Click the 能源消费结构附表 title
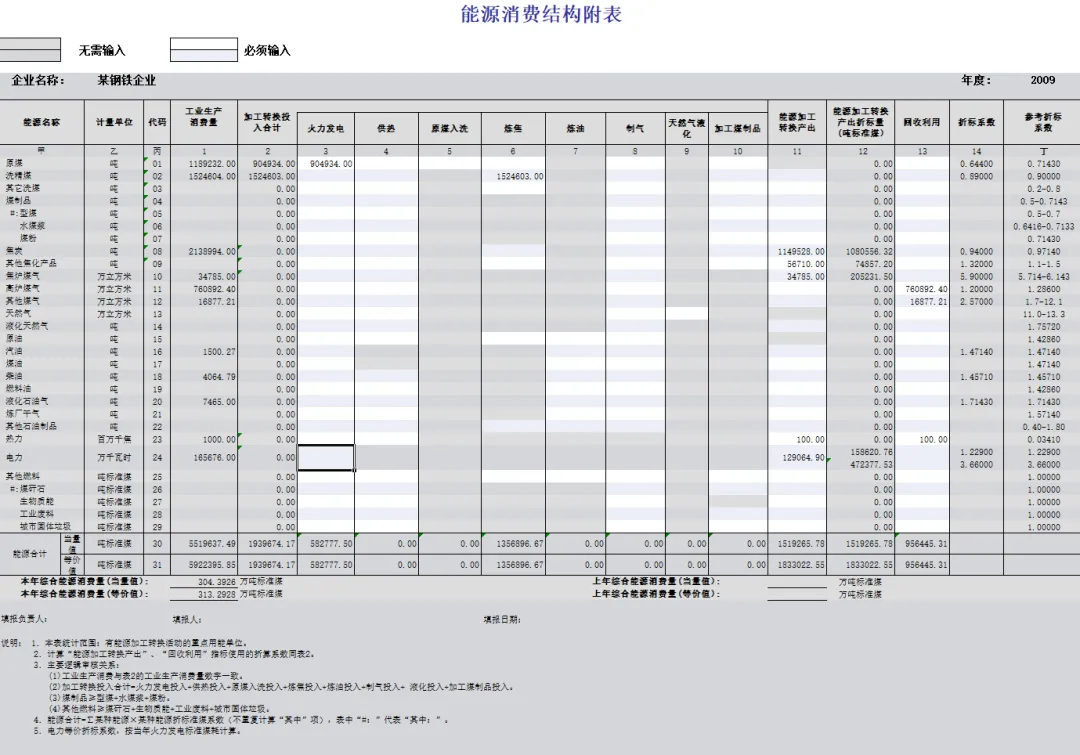1080x755 pixels. 541,14
